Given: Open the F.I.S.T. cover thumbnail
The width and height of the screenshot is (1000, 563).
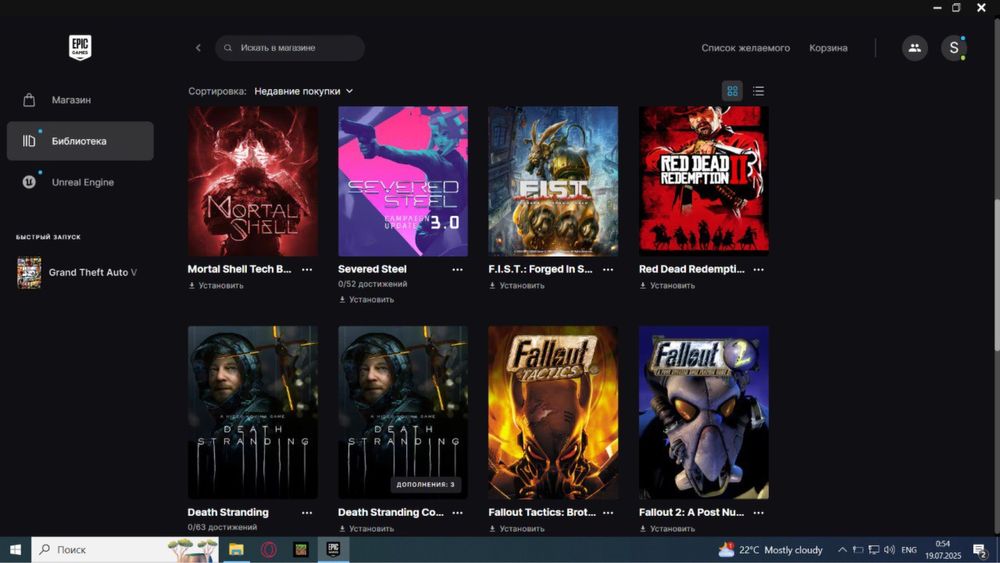Looking at the screenshot, I should 553,181.
